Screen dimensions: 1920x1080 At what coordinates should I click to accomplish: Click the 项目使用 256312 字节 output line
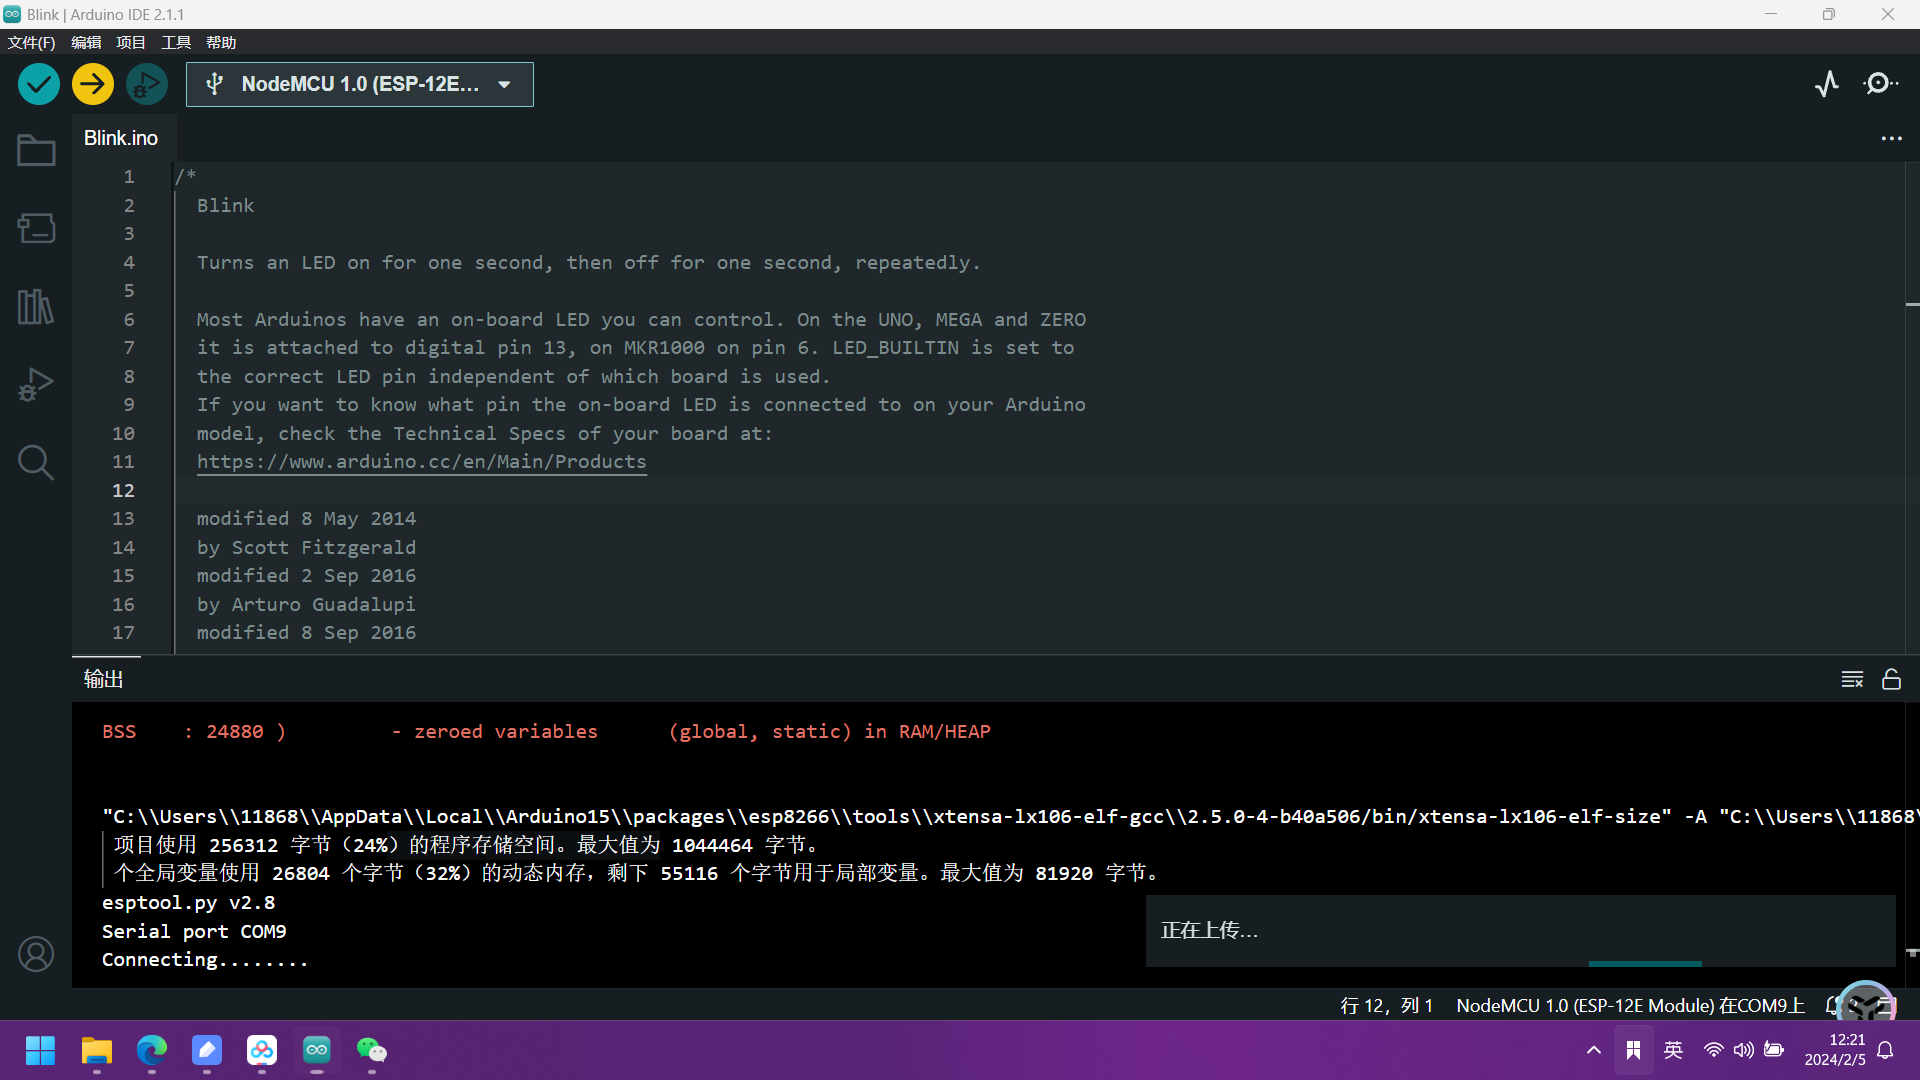click(x=466, y=845)
